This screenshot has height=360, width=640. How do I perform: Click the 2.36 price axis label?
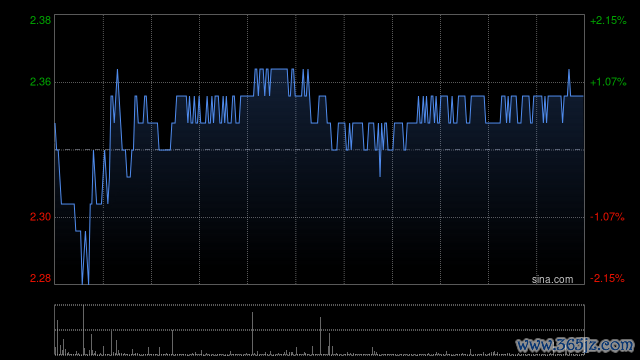40,82
